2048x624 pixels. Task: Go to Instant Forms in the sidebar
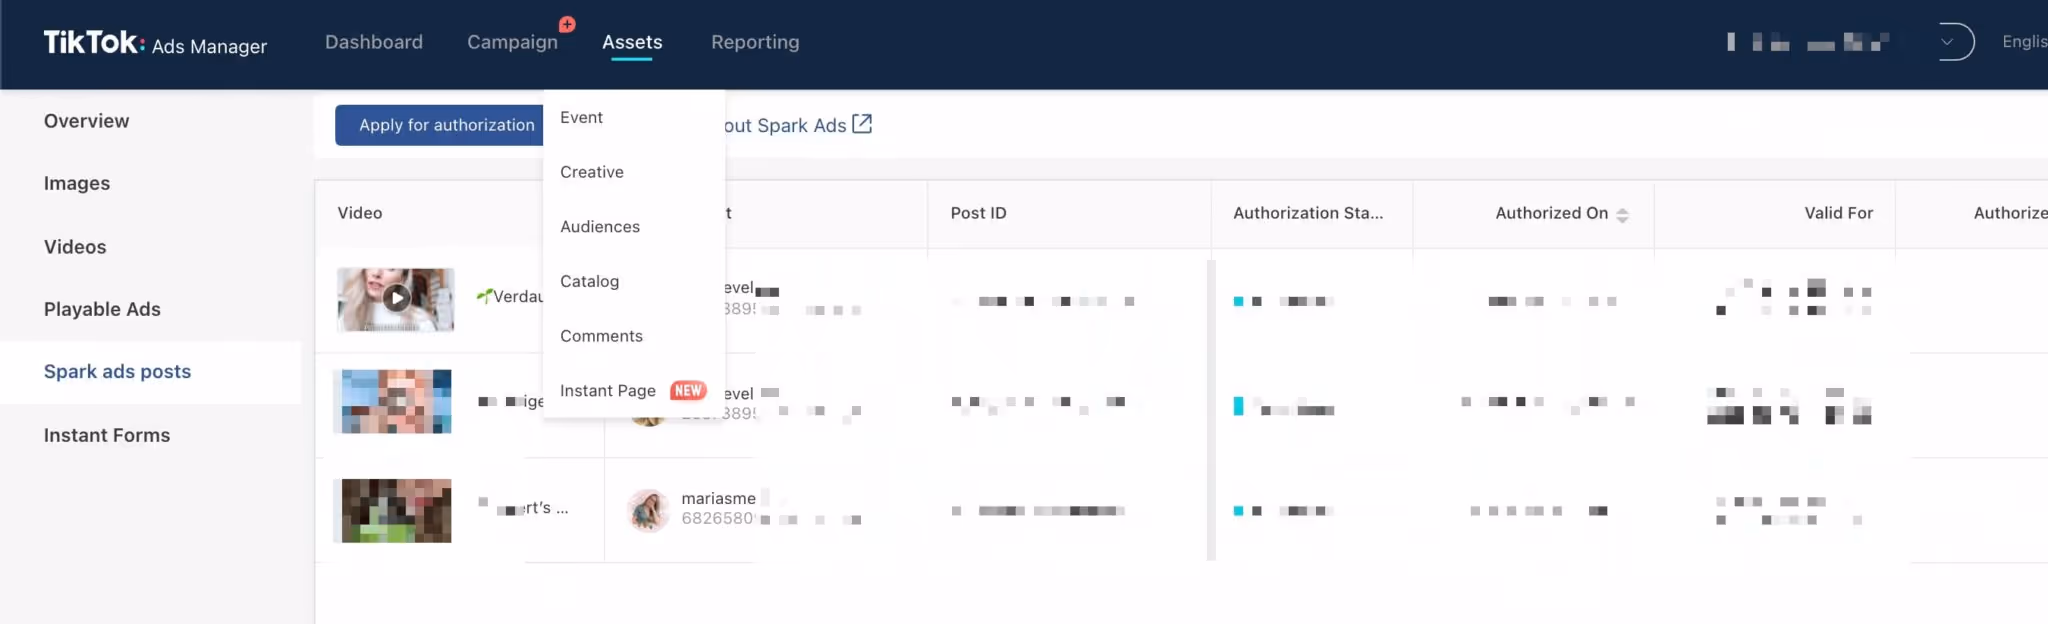[107, 435]
